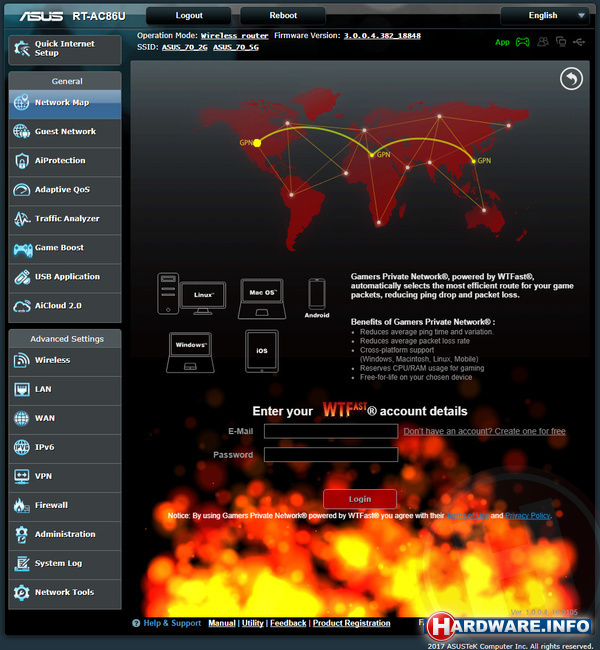This screenshot has height=650, width=600.
Task: Open Product Registration link
Action: click(x=352, y=623)
